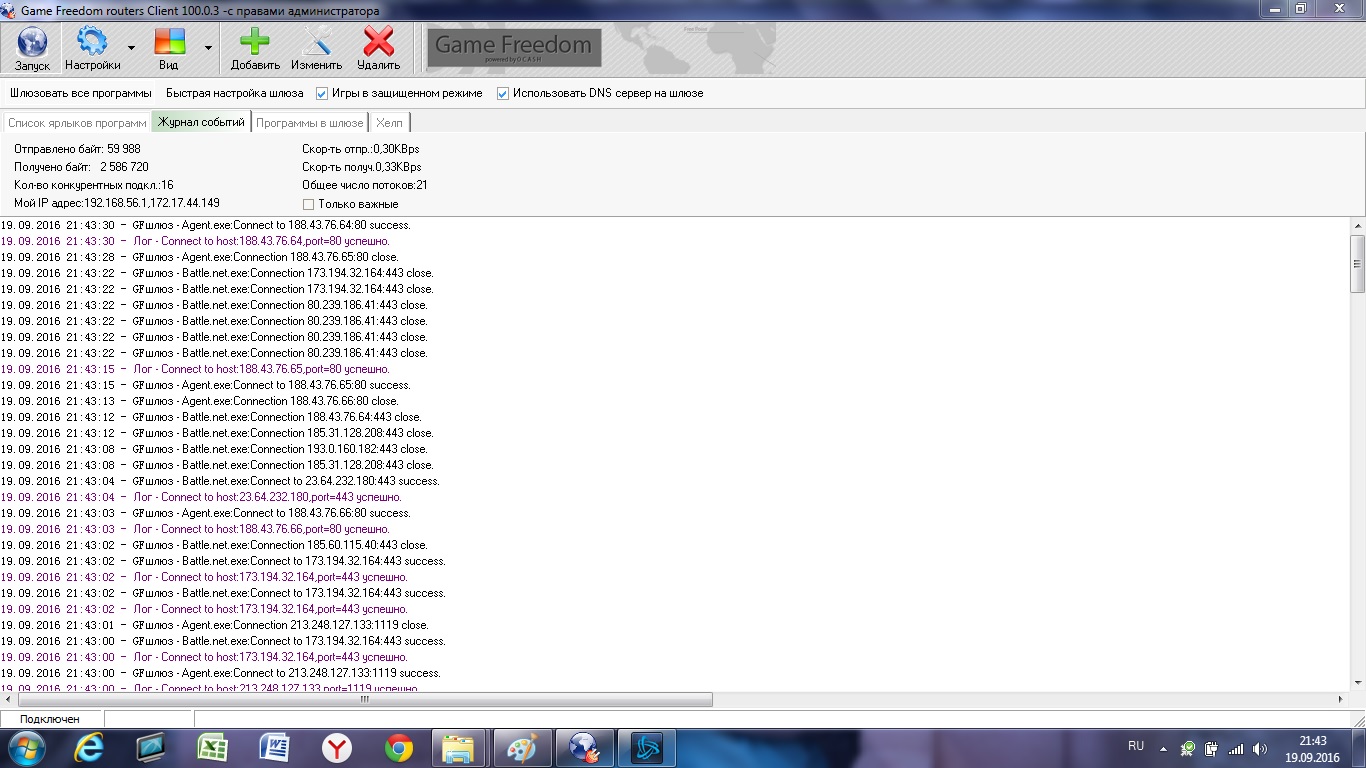Click the green plus Добавить icon
1366x768 pixels.
(255, 43)
